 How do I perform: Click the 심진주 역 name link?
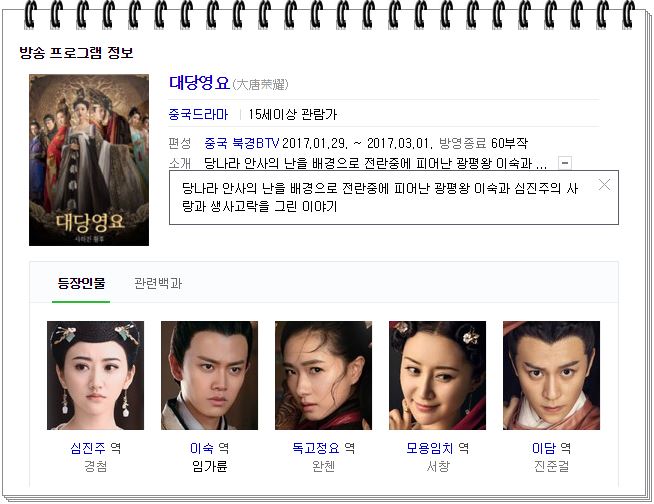click(96, 448)
